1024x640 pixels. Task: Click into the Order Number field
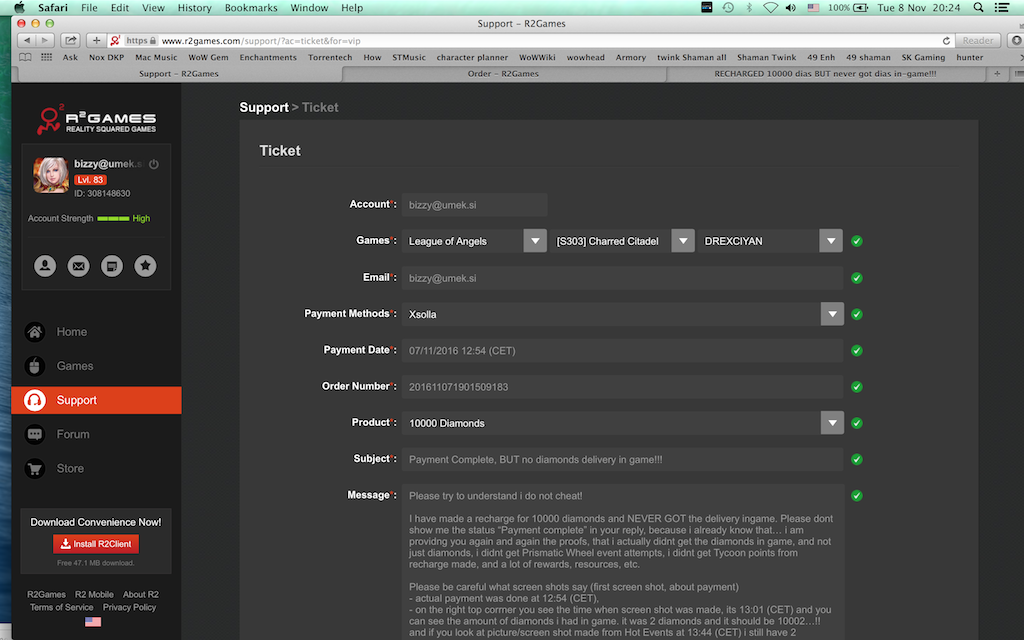(x=622, y=387)
